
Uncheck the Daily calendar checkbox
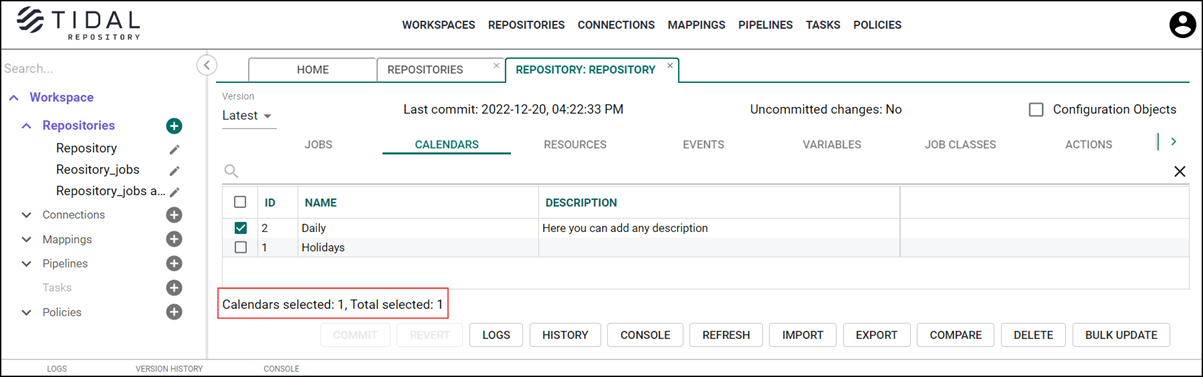(x=240, y=228)
